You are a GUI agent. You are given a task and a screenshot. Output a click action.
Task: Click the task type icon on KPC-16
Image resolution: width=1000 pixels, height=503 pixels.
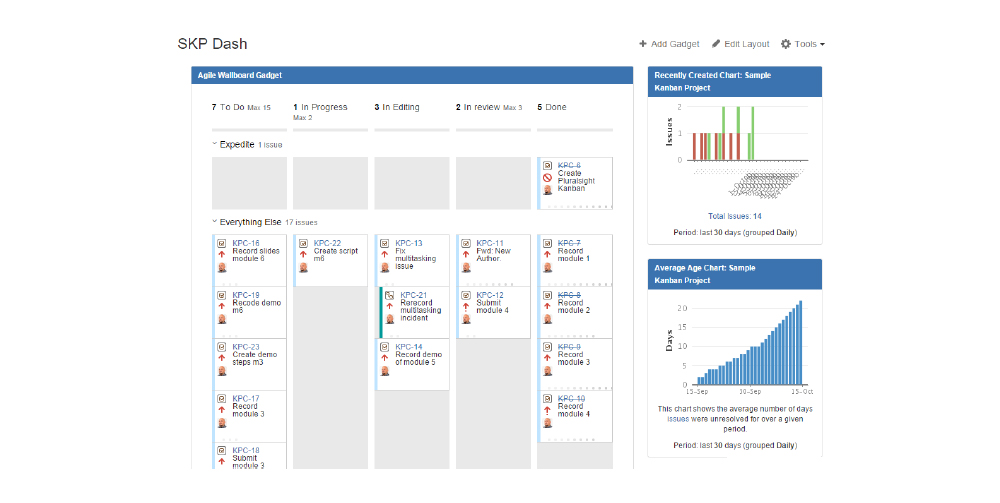click(222, 244)
